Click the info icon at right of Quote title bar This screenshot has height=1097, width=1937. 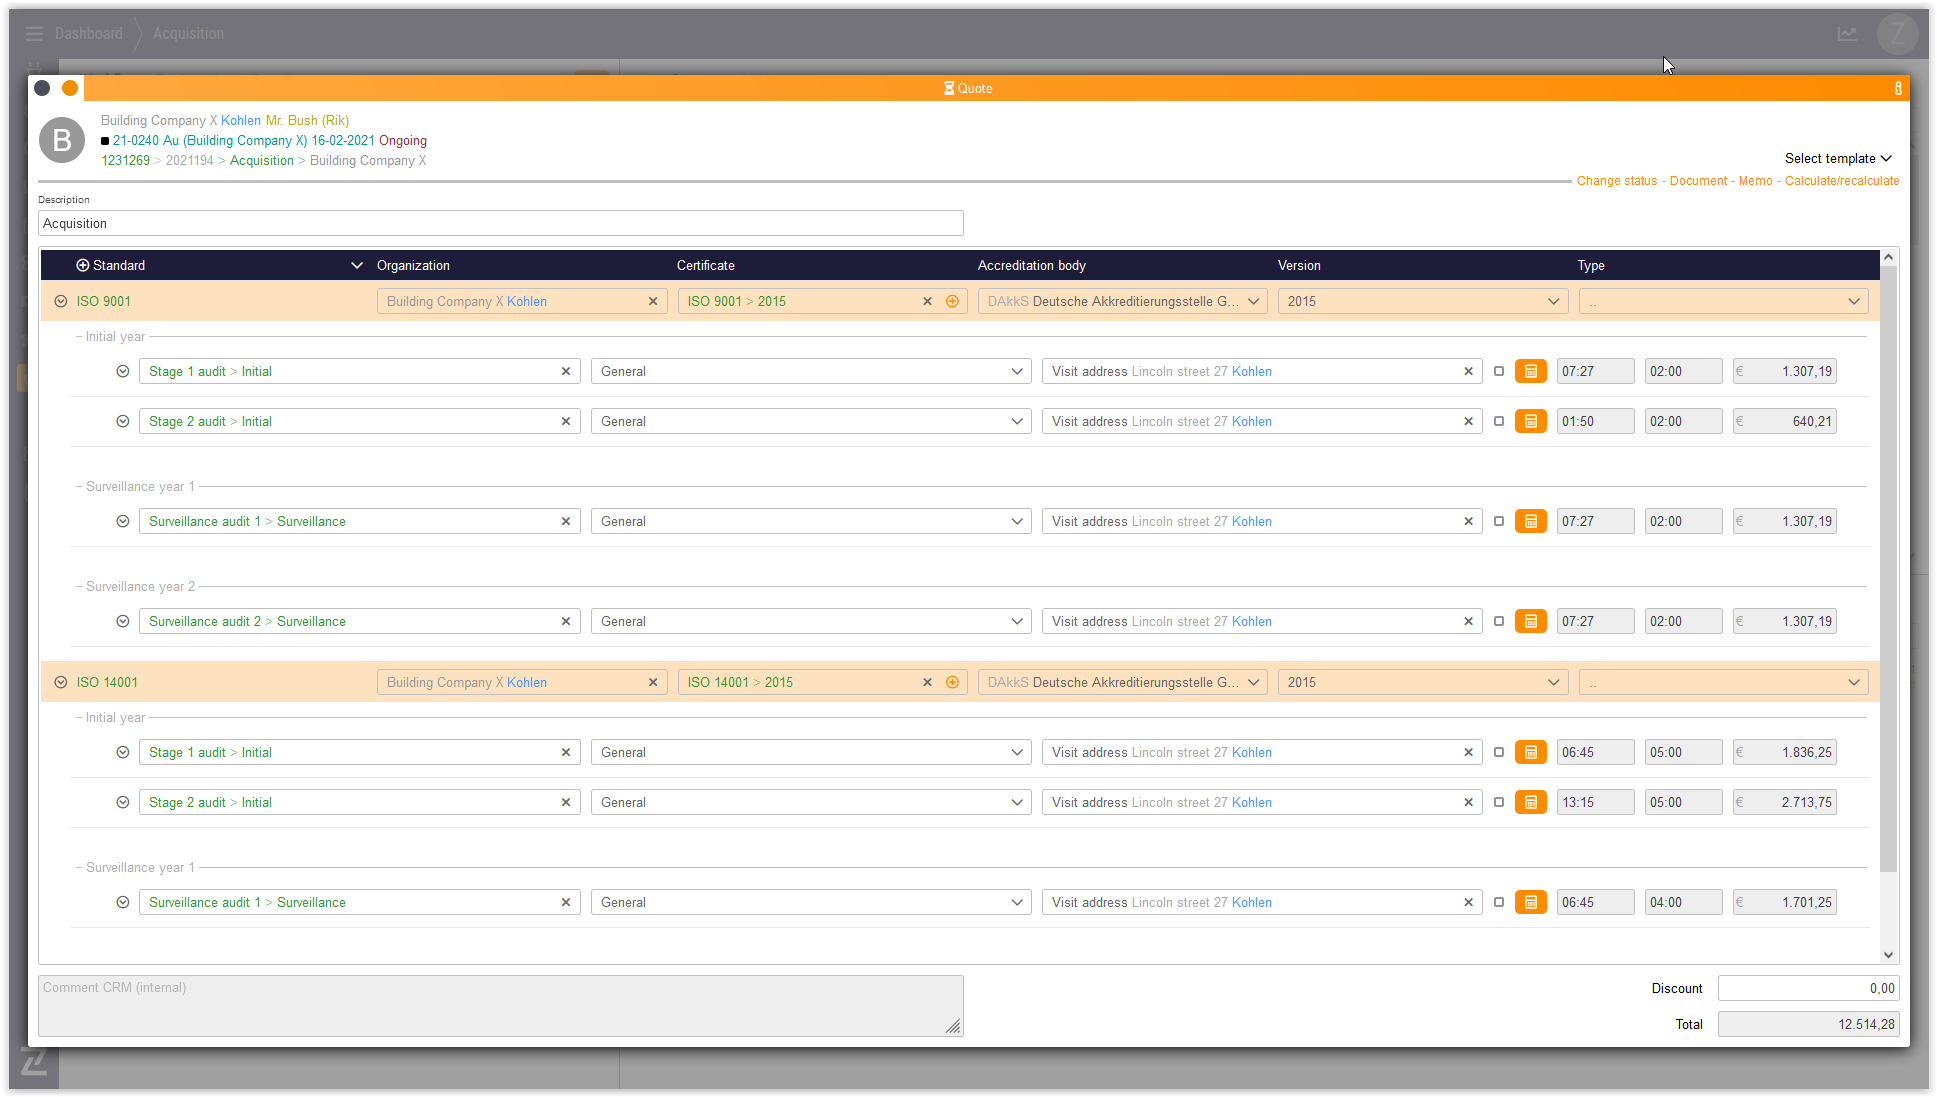tap(1897, 88)
